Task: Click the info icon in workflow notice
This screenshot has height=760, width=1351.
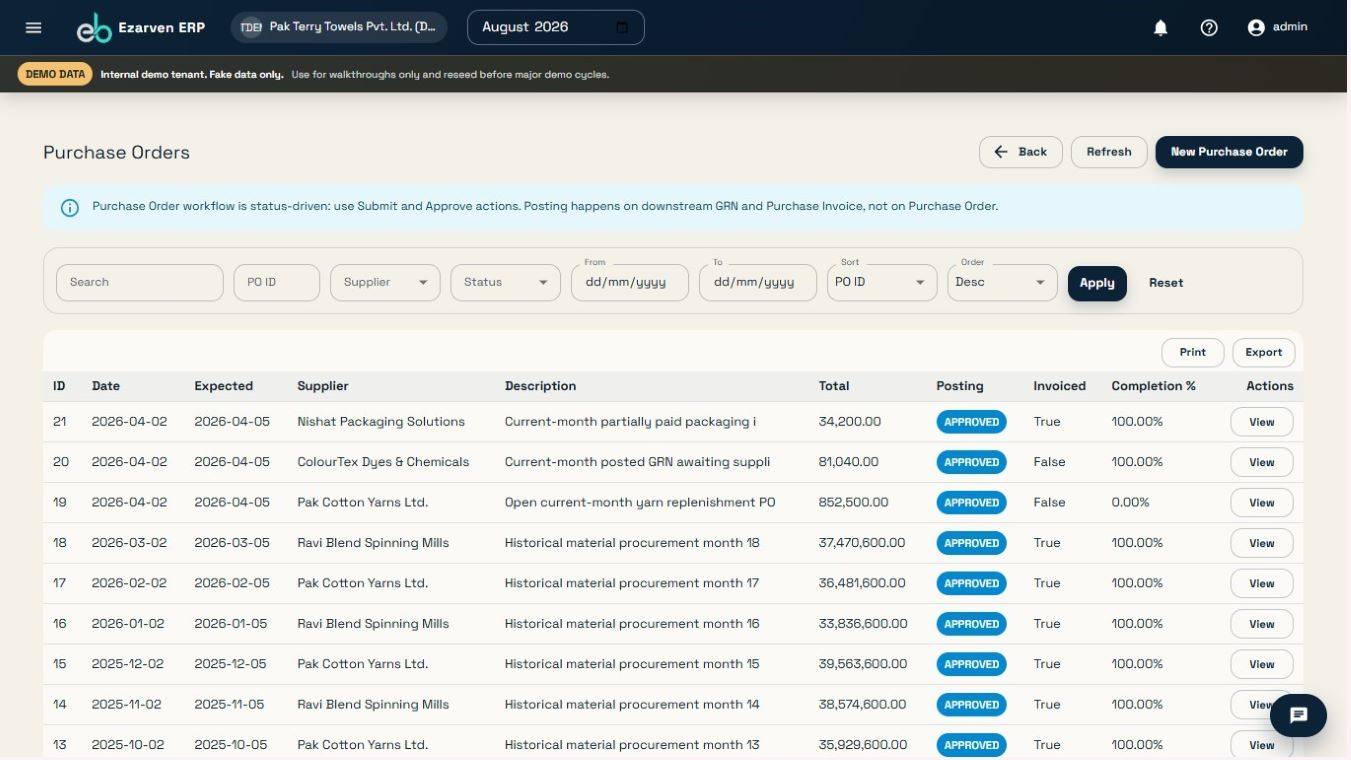Action: [70, 208]
